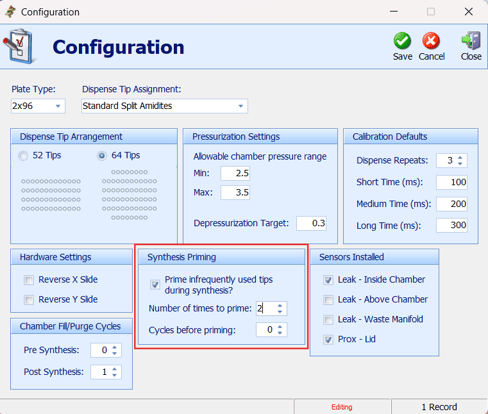Screen dimensions: 488x414
Task: Click the app icon in title bar
Action: [10, 12]
